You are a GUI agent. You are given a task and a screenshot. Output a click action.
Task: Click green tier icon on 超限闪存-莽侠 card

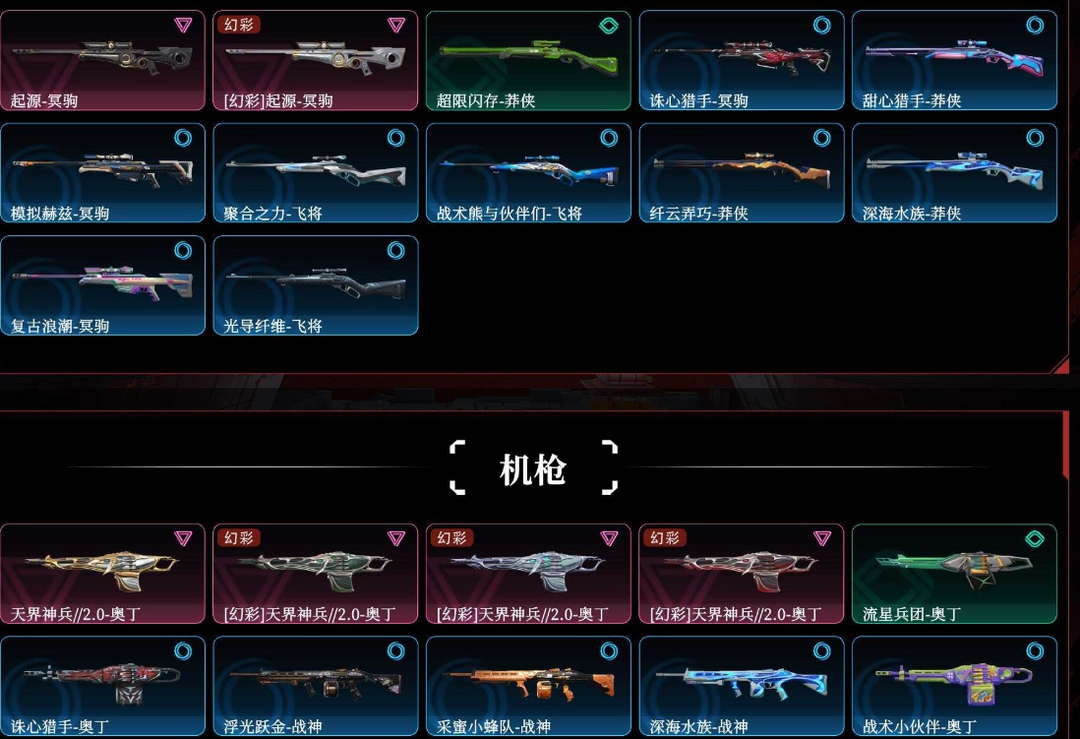[x=609, y=26]
